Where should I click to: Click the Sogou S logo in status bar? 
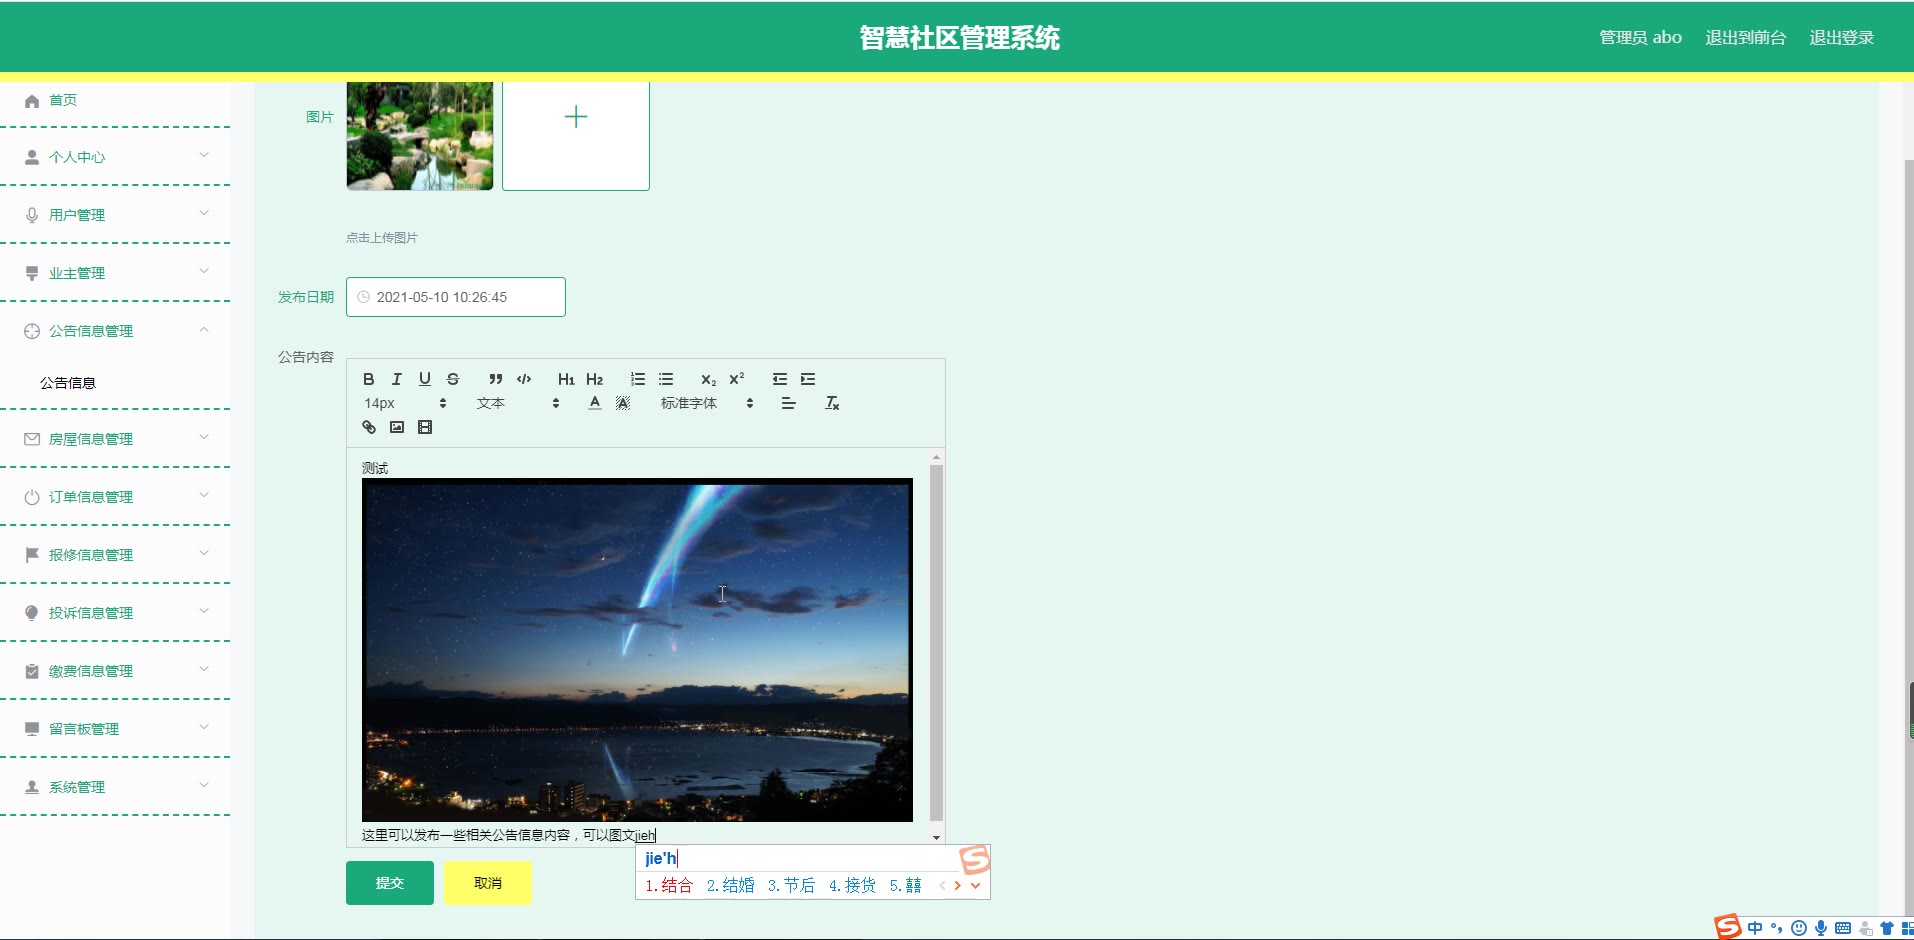[1728, 927]
